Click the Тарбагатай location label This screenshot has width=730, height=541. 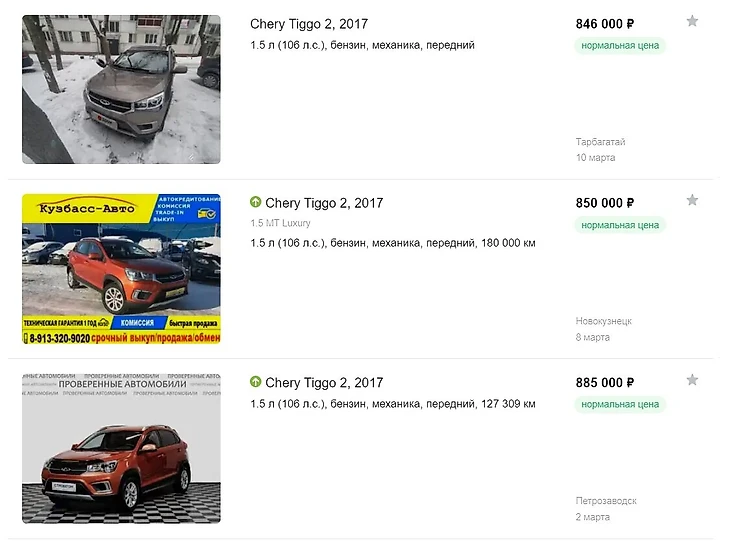tap(600, 142)
